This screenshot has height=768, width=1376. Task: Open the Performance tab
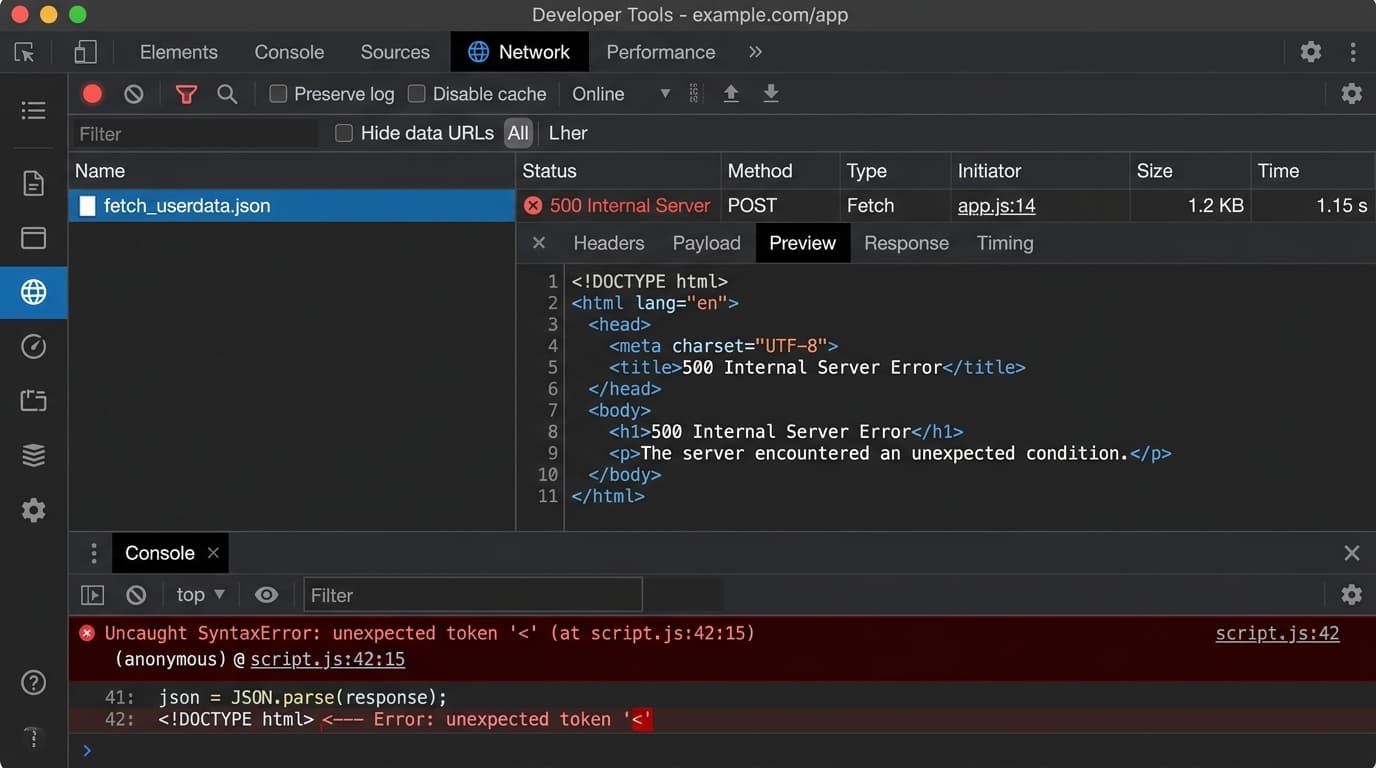click(x=661, y=52)
